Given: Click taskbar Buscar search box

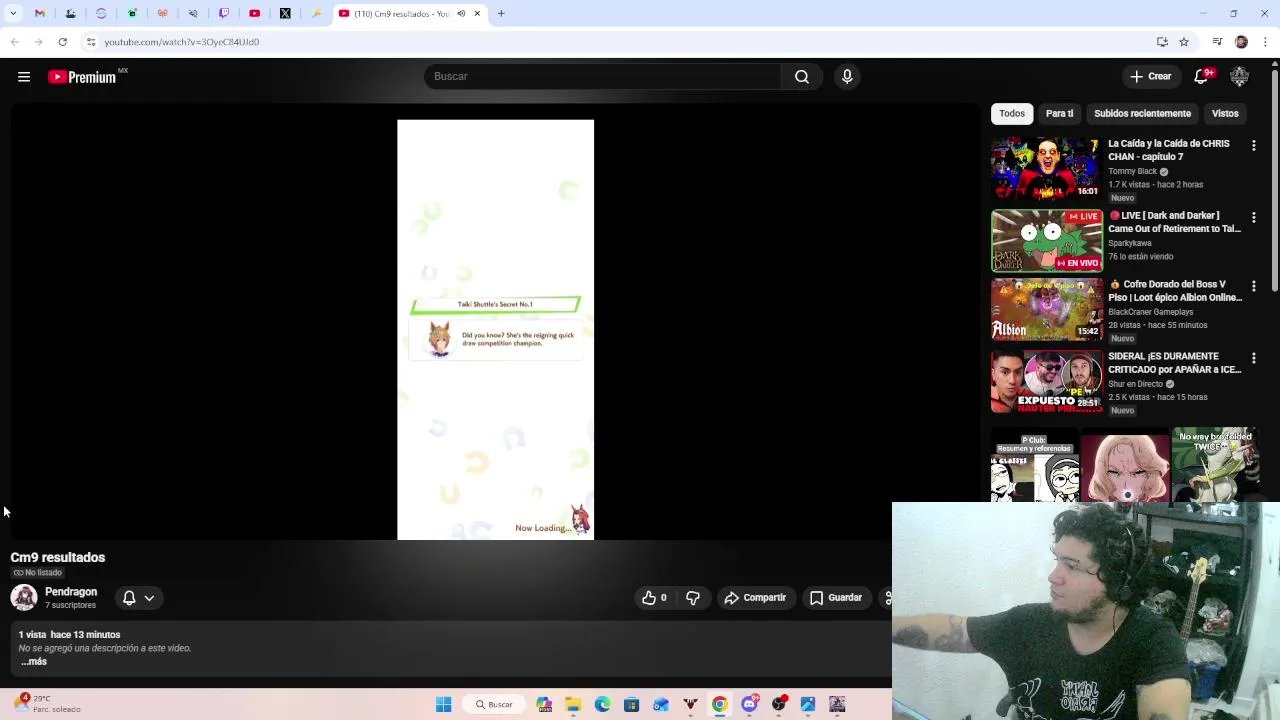Looking at the screenshot, I should pyautogui.click(x=494, y=704).
